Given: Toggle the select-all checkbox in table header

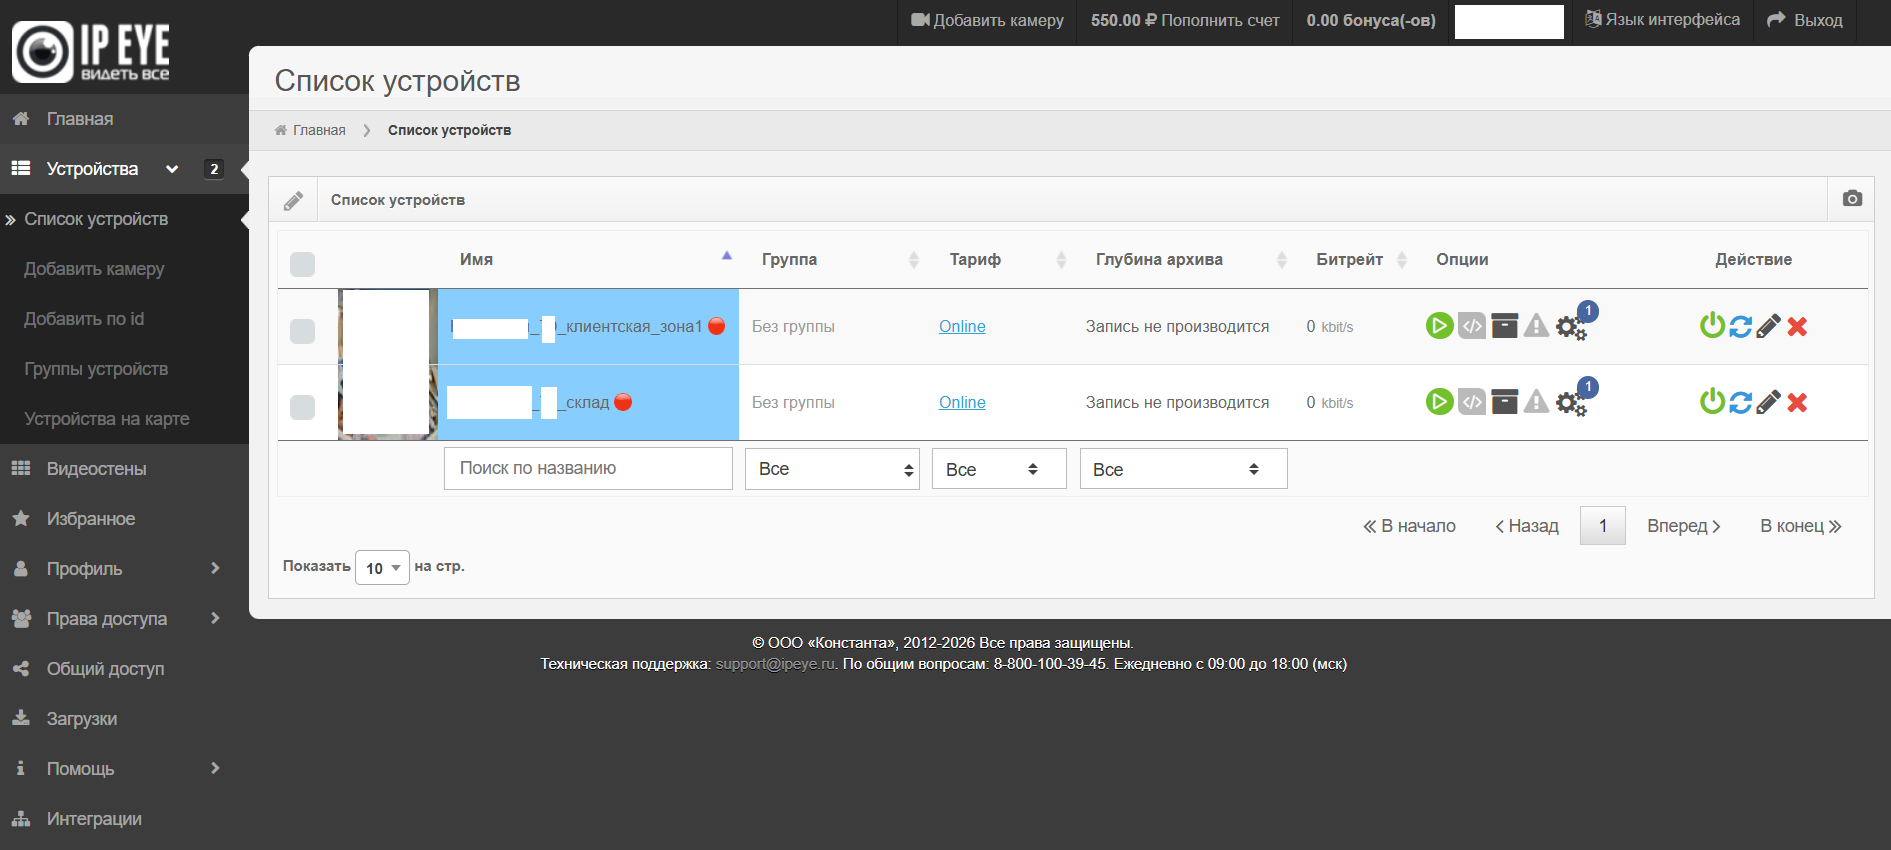Looking at the screenshot, I should click(x=302, y=264).
